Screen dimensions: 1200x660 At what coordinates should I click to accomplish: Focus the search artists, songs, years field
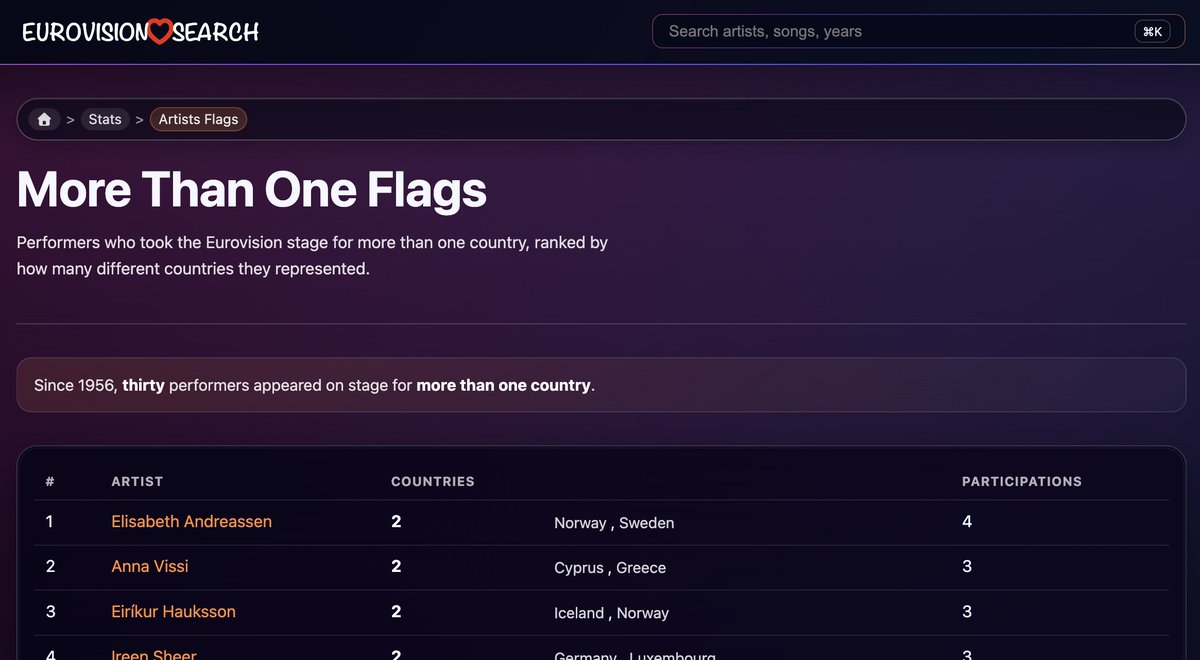click(x=918, y=32)
